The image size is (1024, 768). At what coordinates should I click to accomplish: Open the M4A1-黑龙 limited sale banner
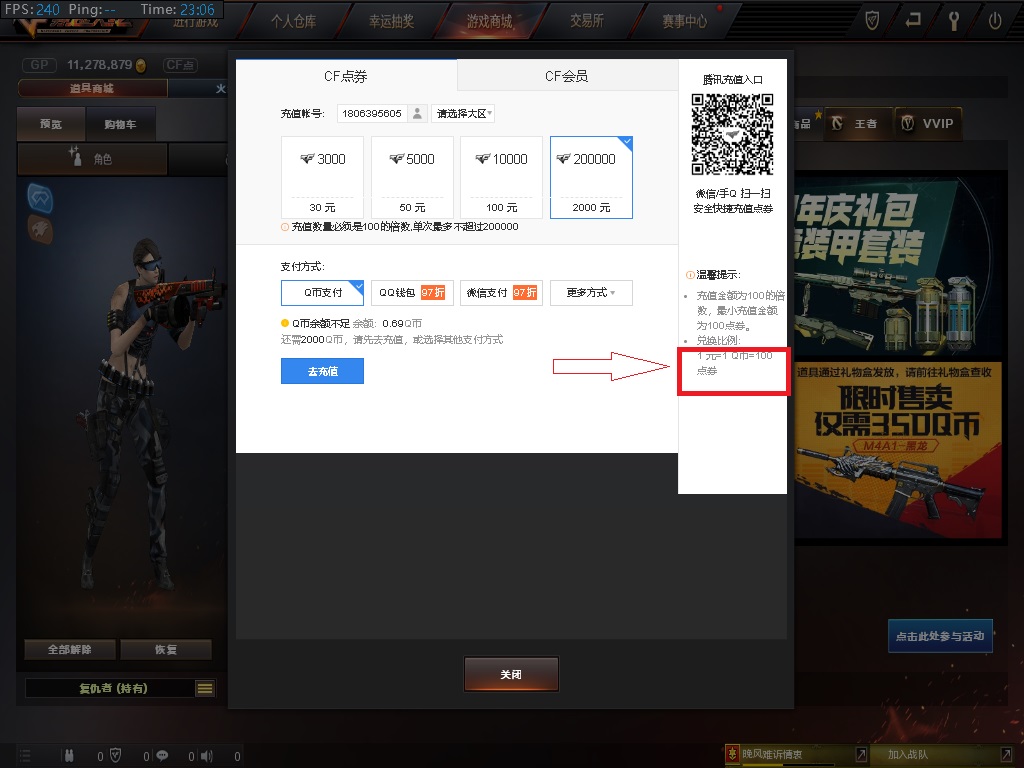click(898, 451)
